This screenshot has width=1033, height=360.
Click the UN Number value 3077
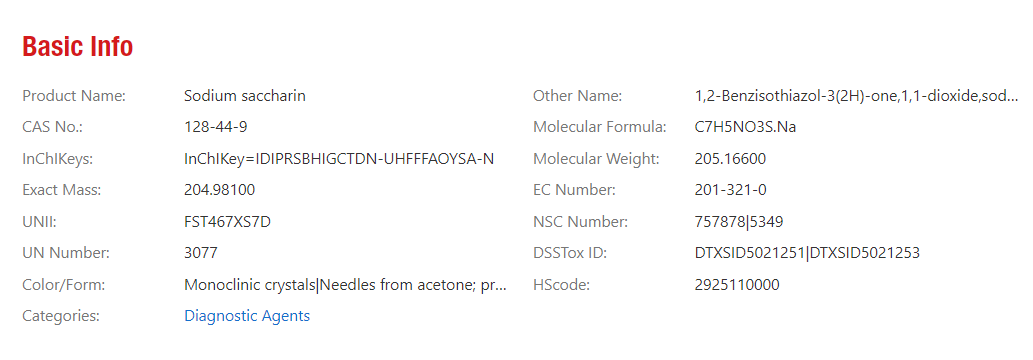point(201,253)
